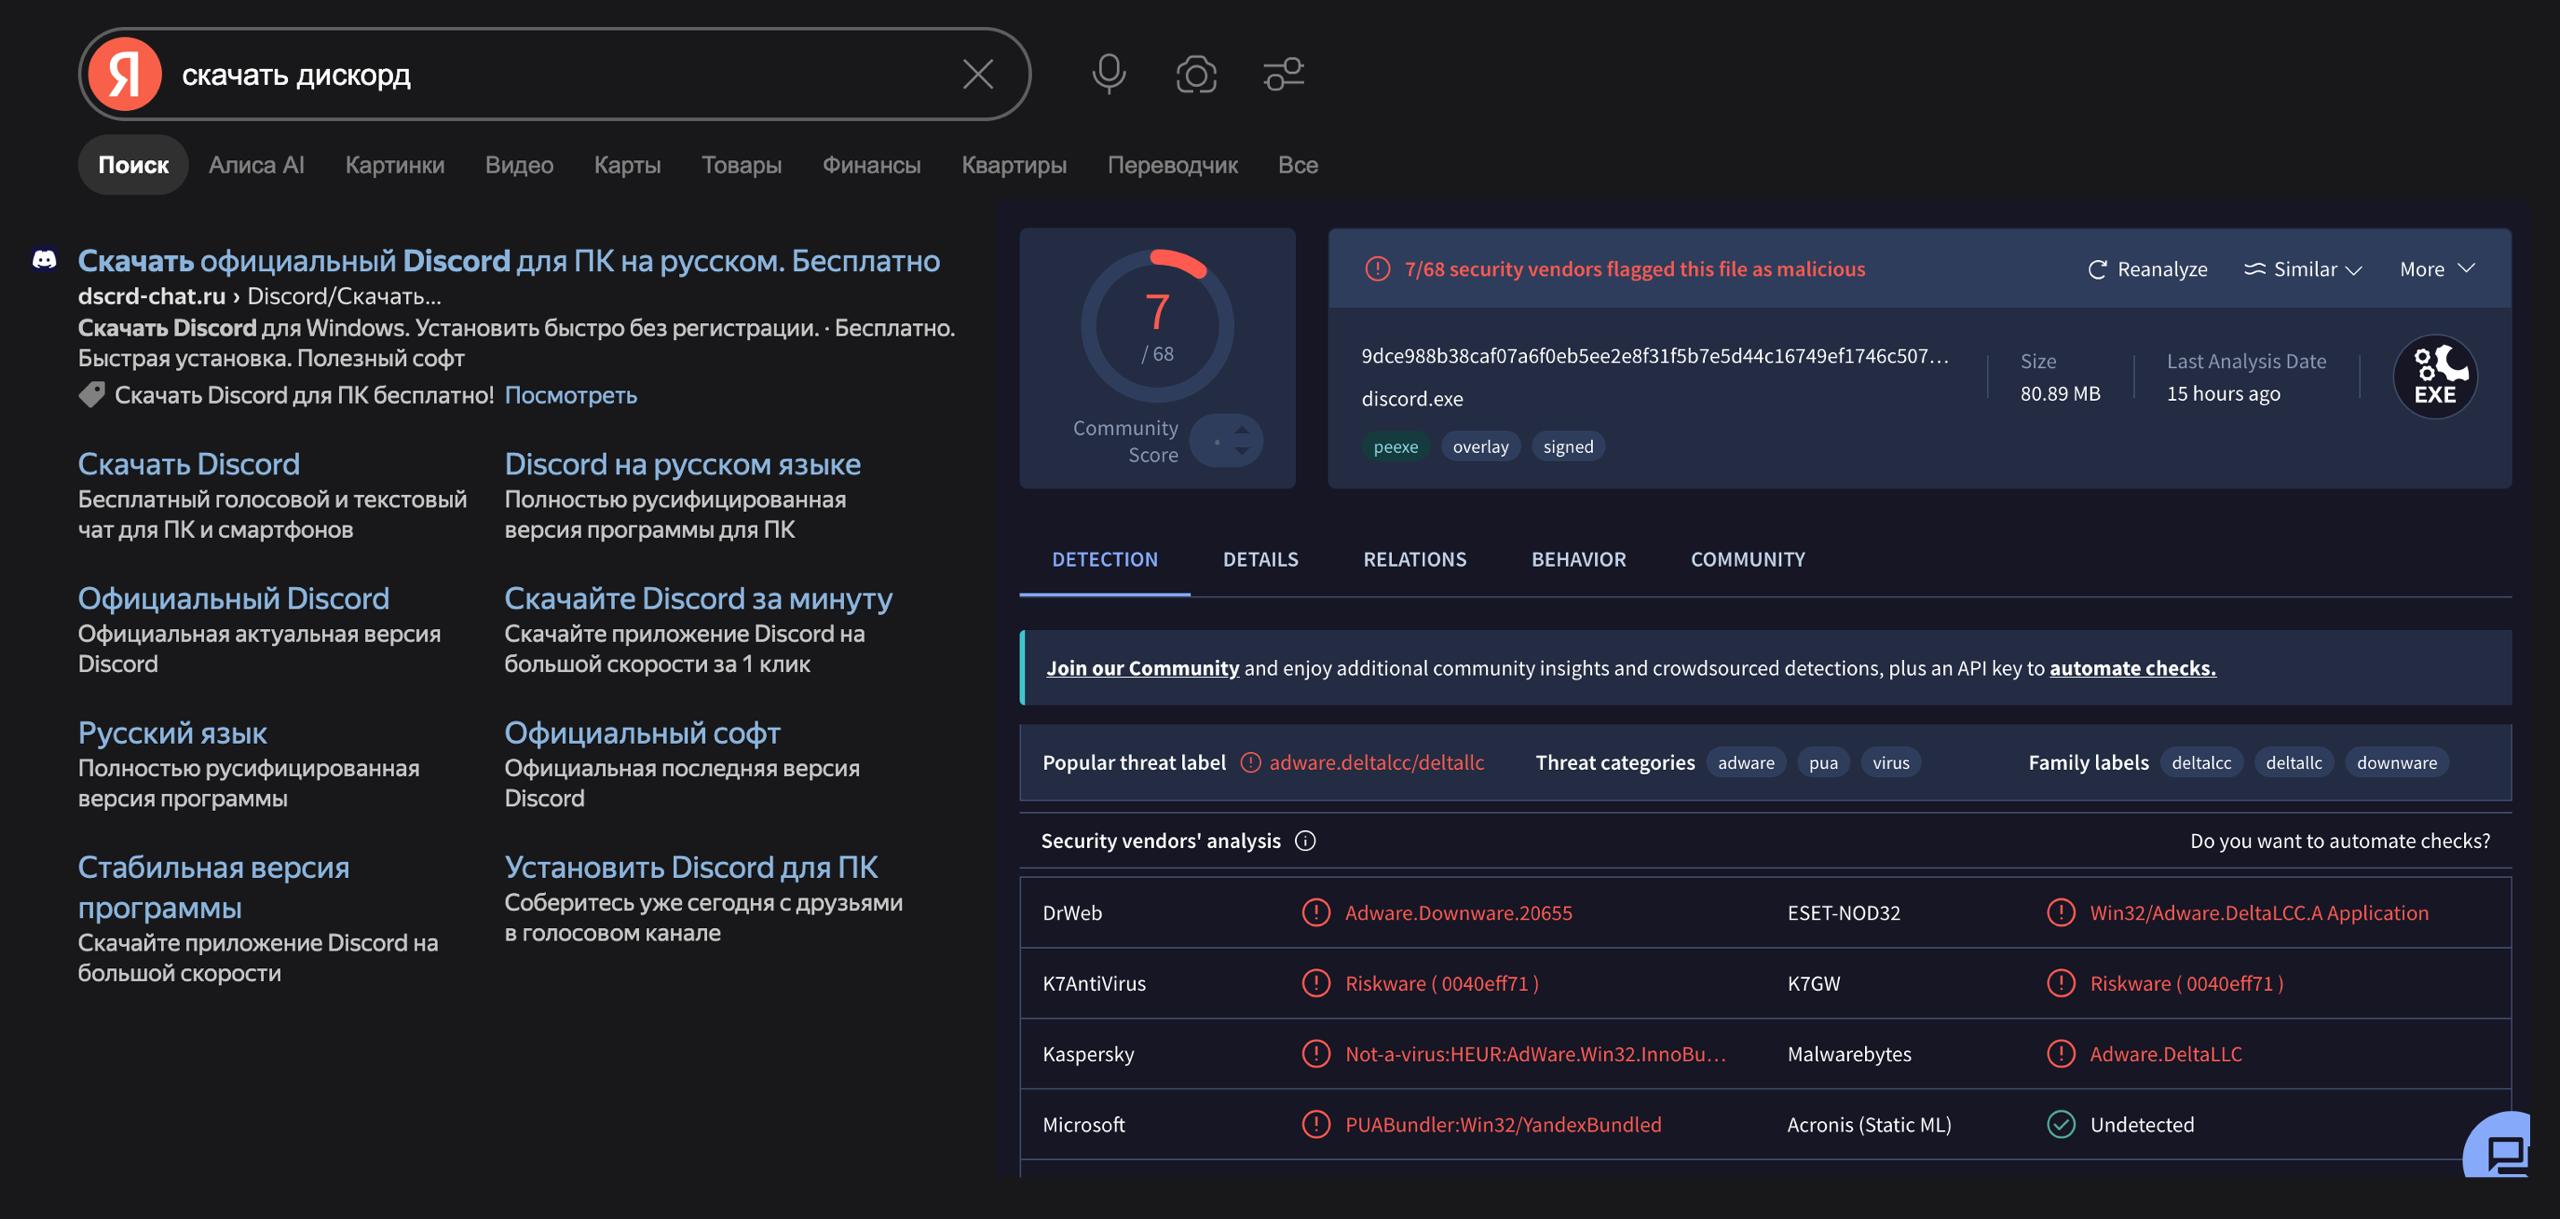The height and width of the screenshot is (1219, 2560).
Task: Show all services via Все
Action: [1298, 165]
